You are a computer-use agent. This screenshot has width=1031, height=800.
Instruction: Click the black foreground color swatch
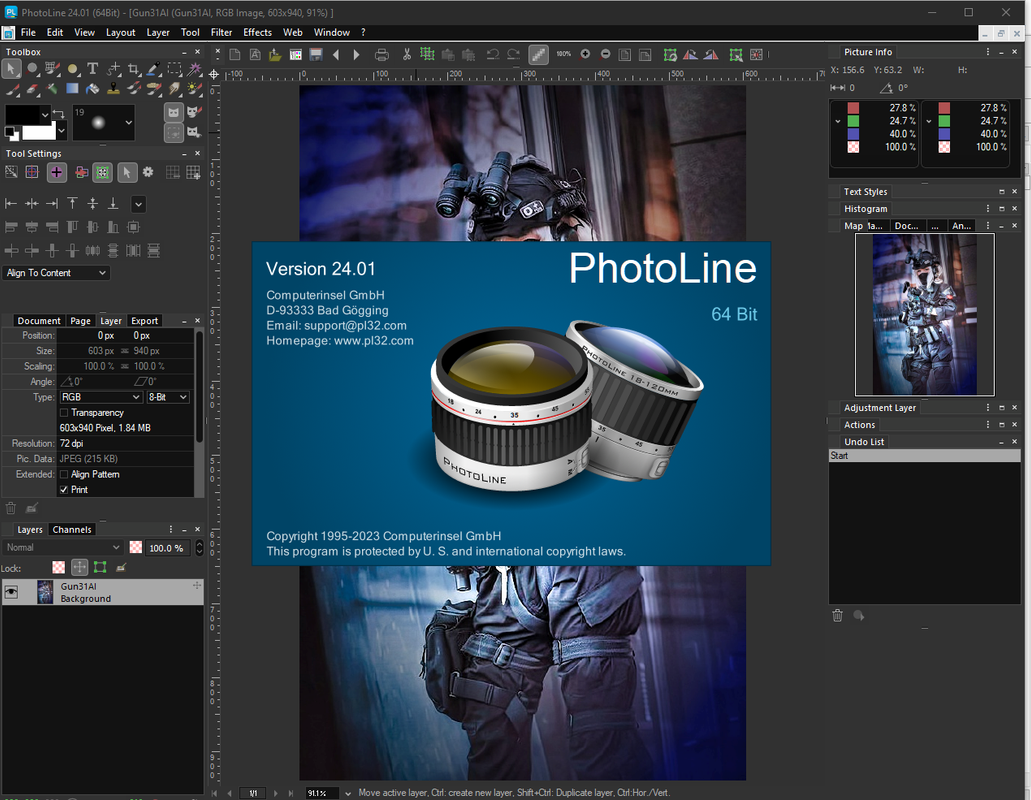pos(22,115)
